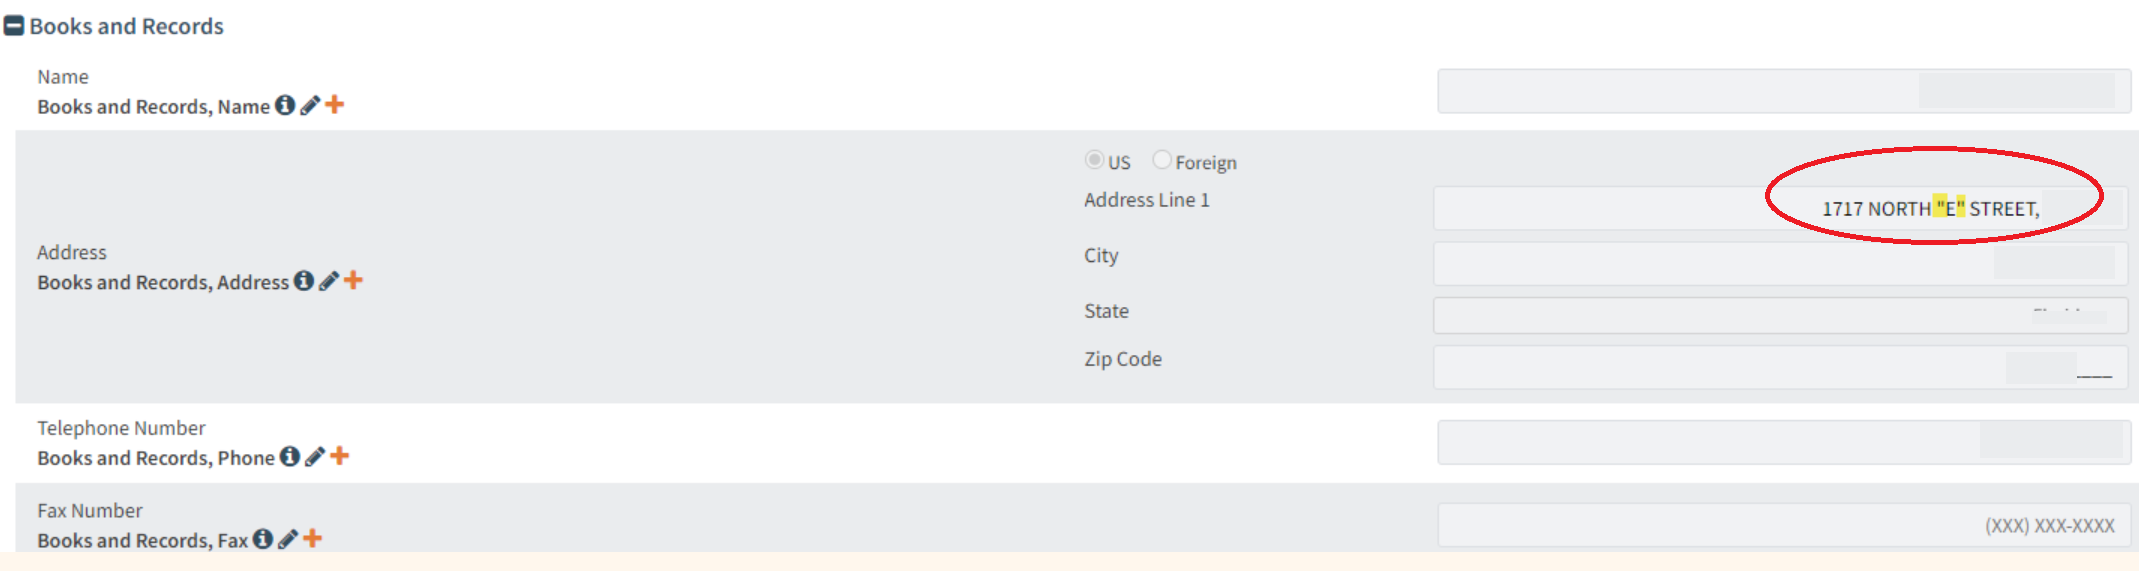Click pencil icon next to Books and Records, Phone
Image resolution: width=2139 pixels, height=575 pixels.
click(x=315, y=456)
